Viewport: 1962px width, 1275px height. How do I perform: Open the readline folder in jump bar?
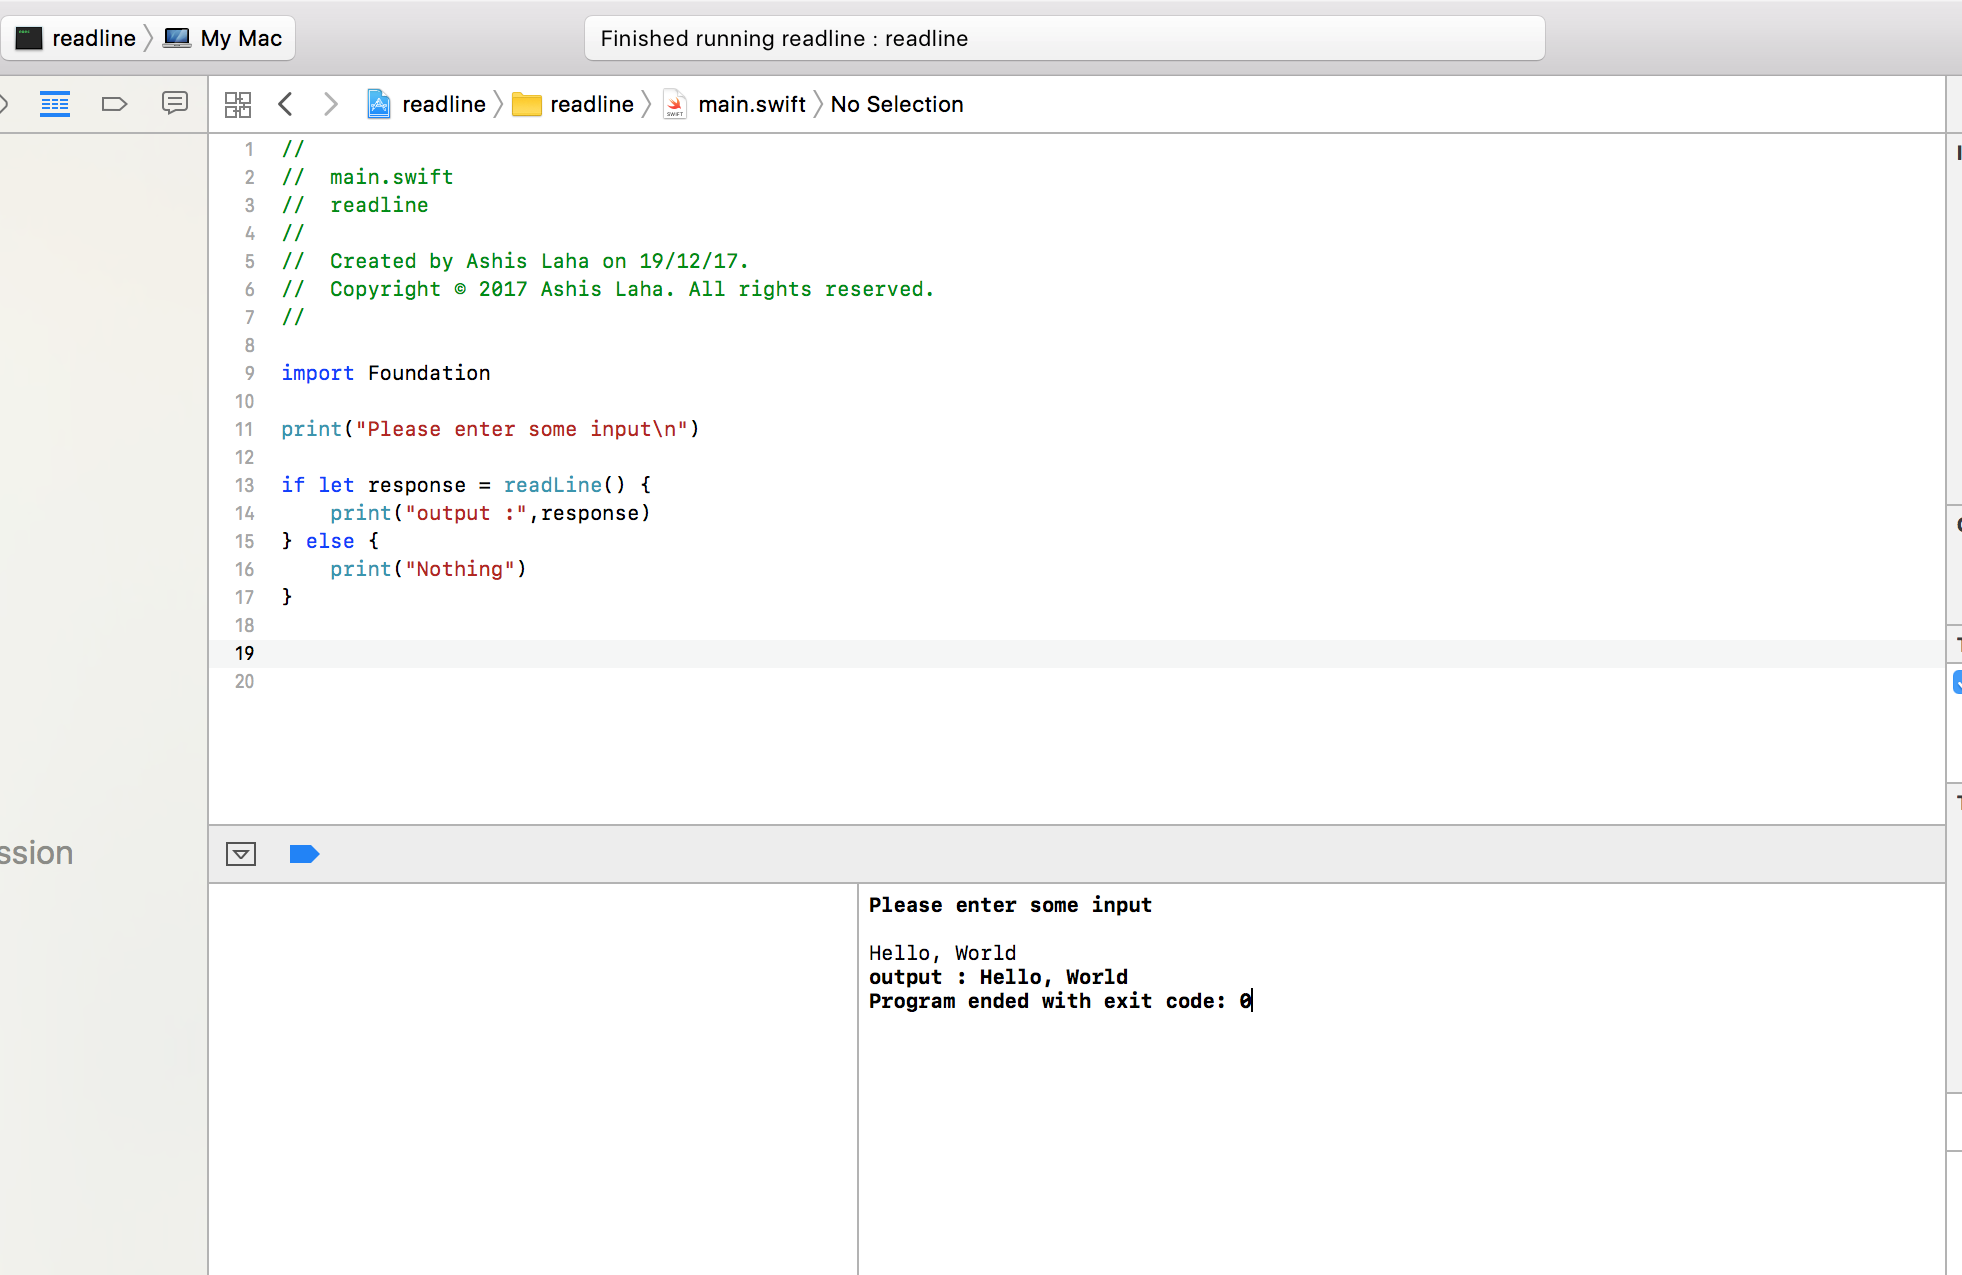(x=573, y=104)
